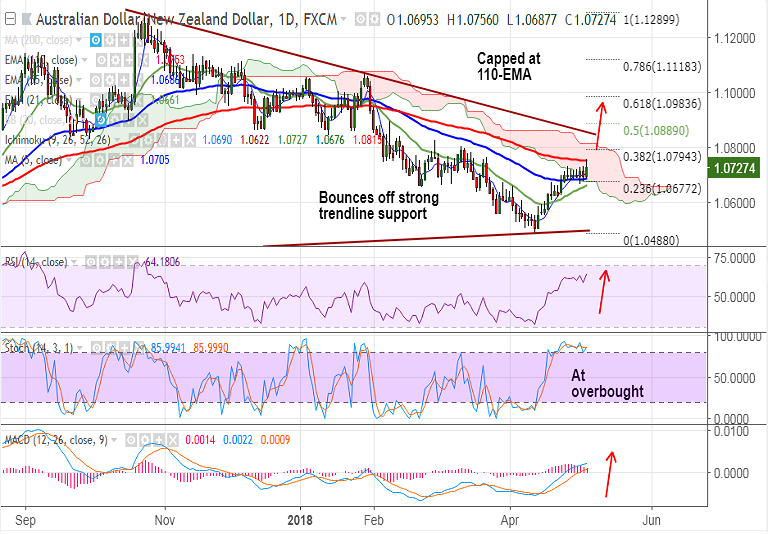This screenshot has width=768, height=534.
Task: Click plus icon on EMA (110, close) row
Action: (129, 60)
